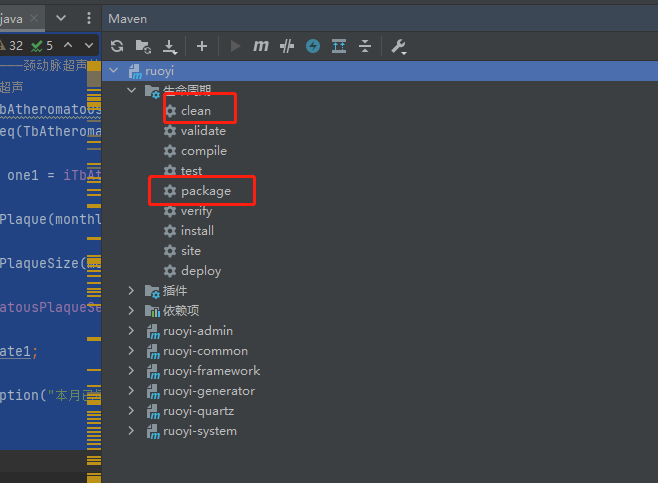Click the clean goal gear icon

pos(170,111)
